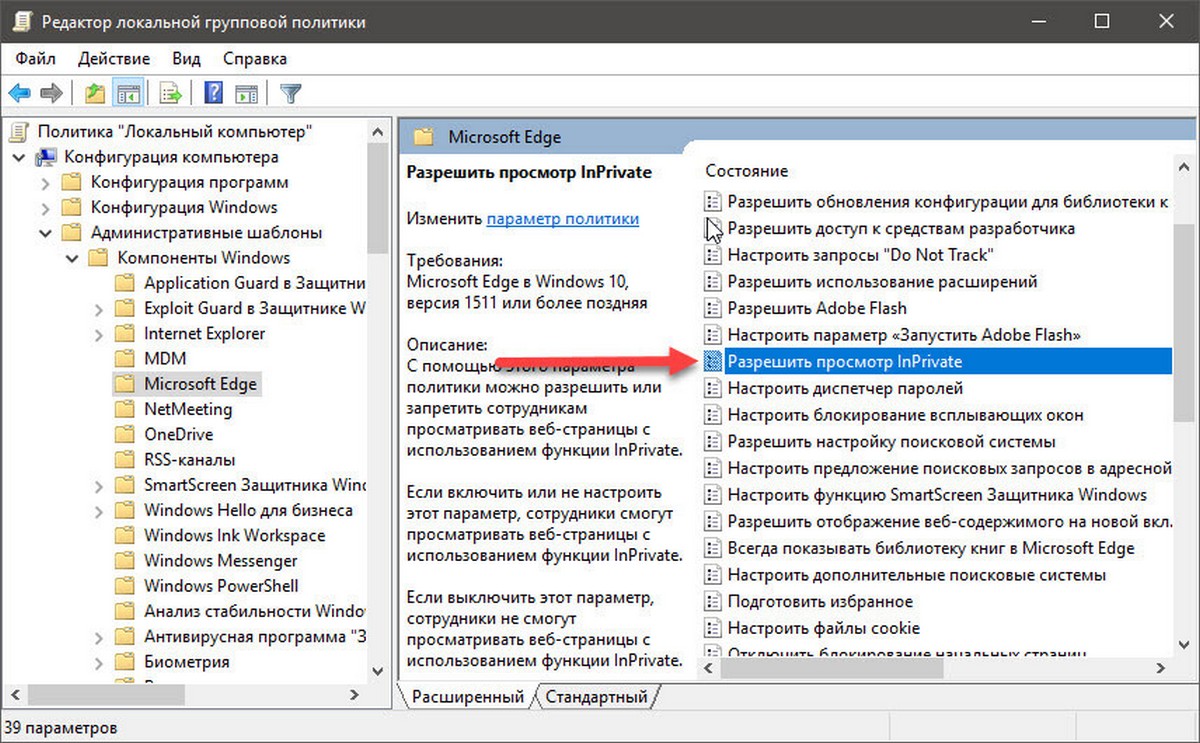Collapse "Компоненты Windows" node
Screen dimensions: 1200x743
pos(71,258)
